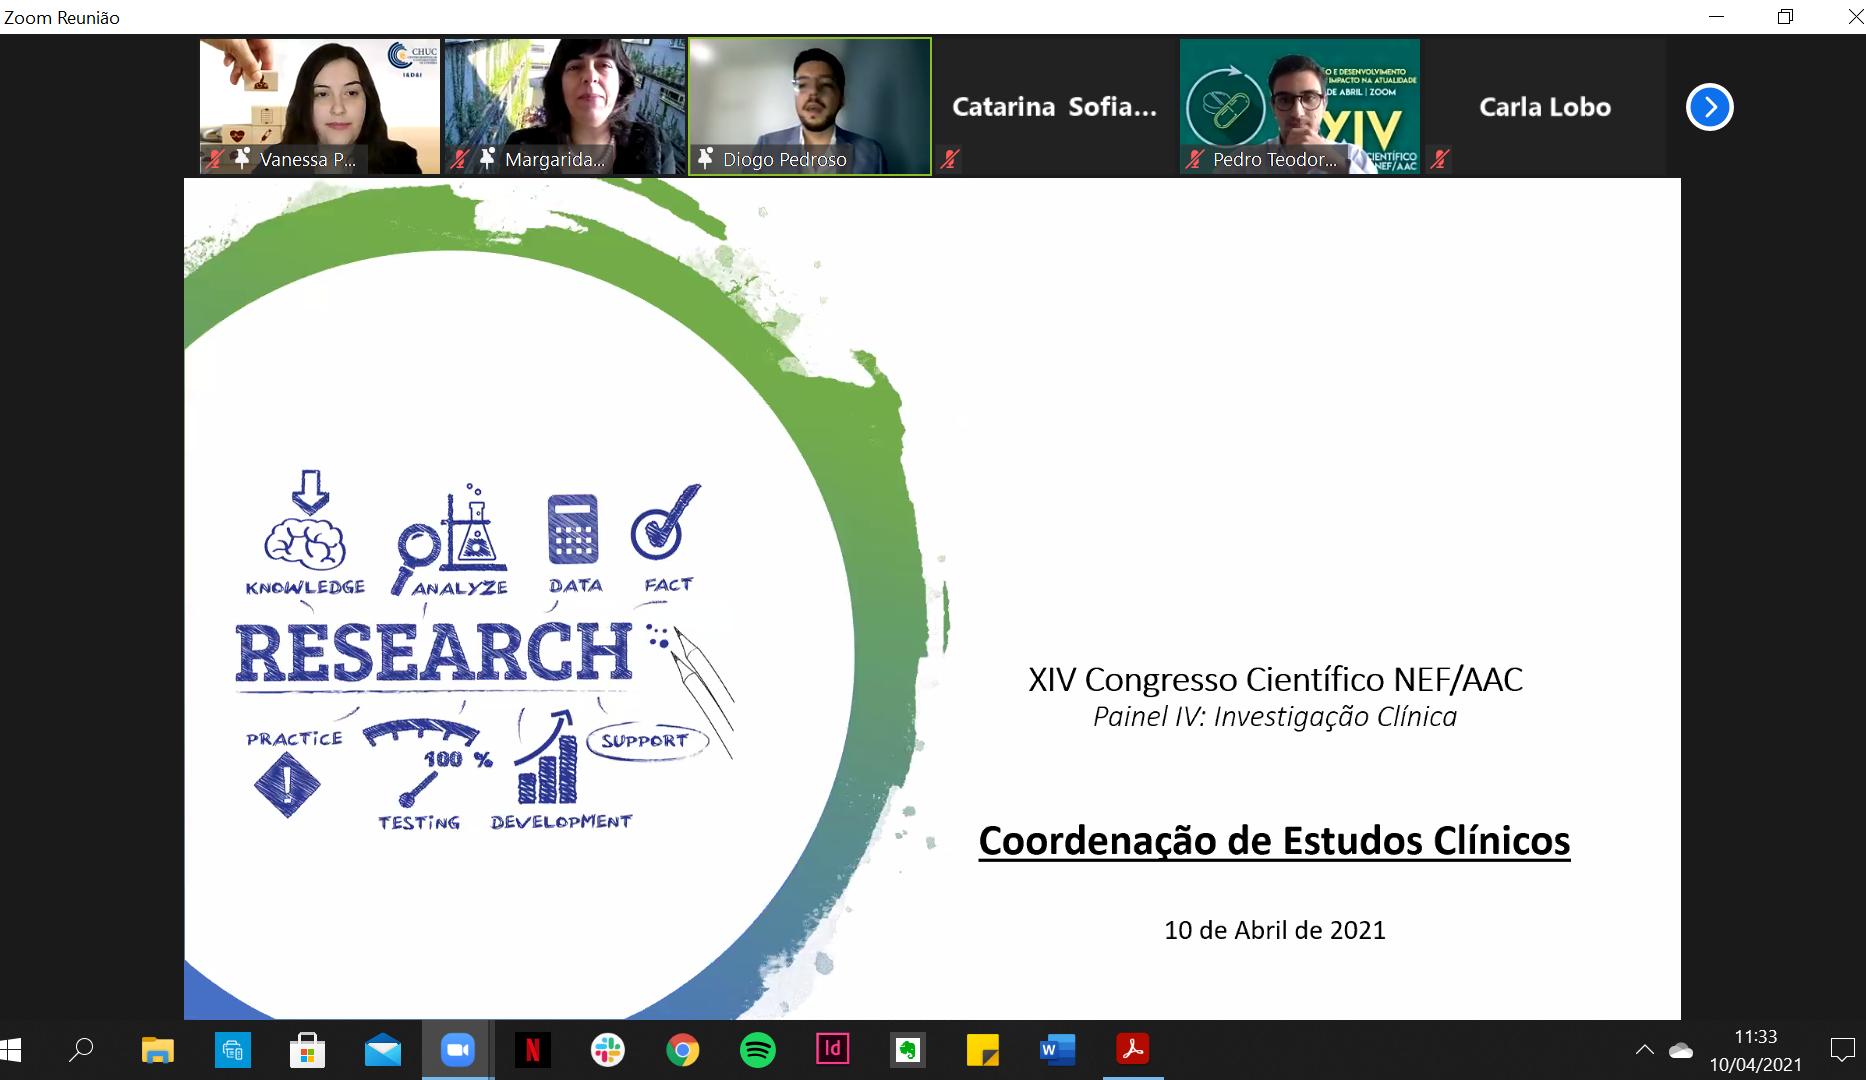Image resolution: width=1866 pixels, height=1080 pixels.
Task: Click RESEARCH word in slide graphic
Action: click(434, 653)
